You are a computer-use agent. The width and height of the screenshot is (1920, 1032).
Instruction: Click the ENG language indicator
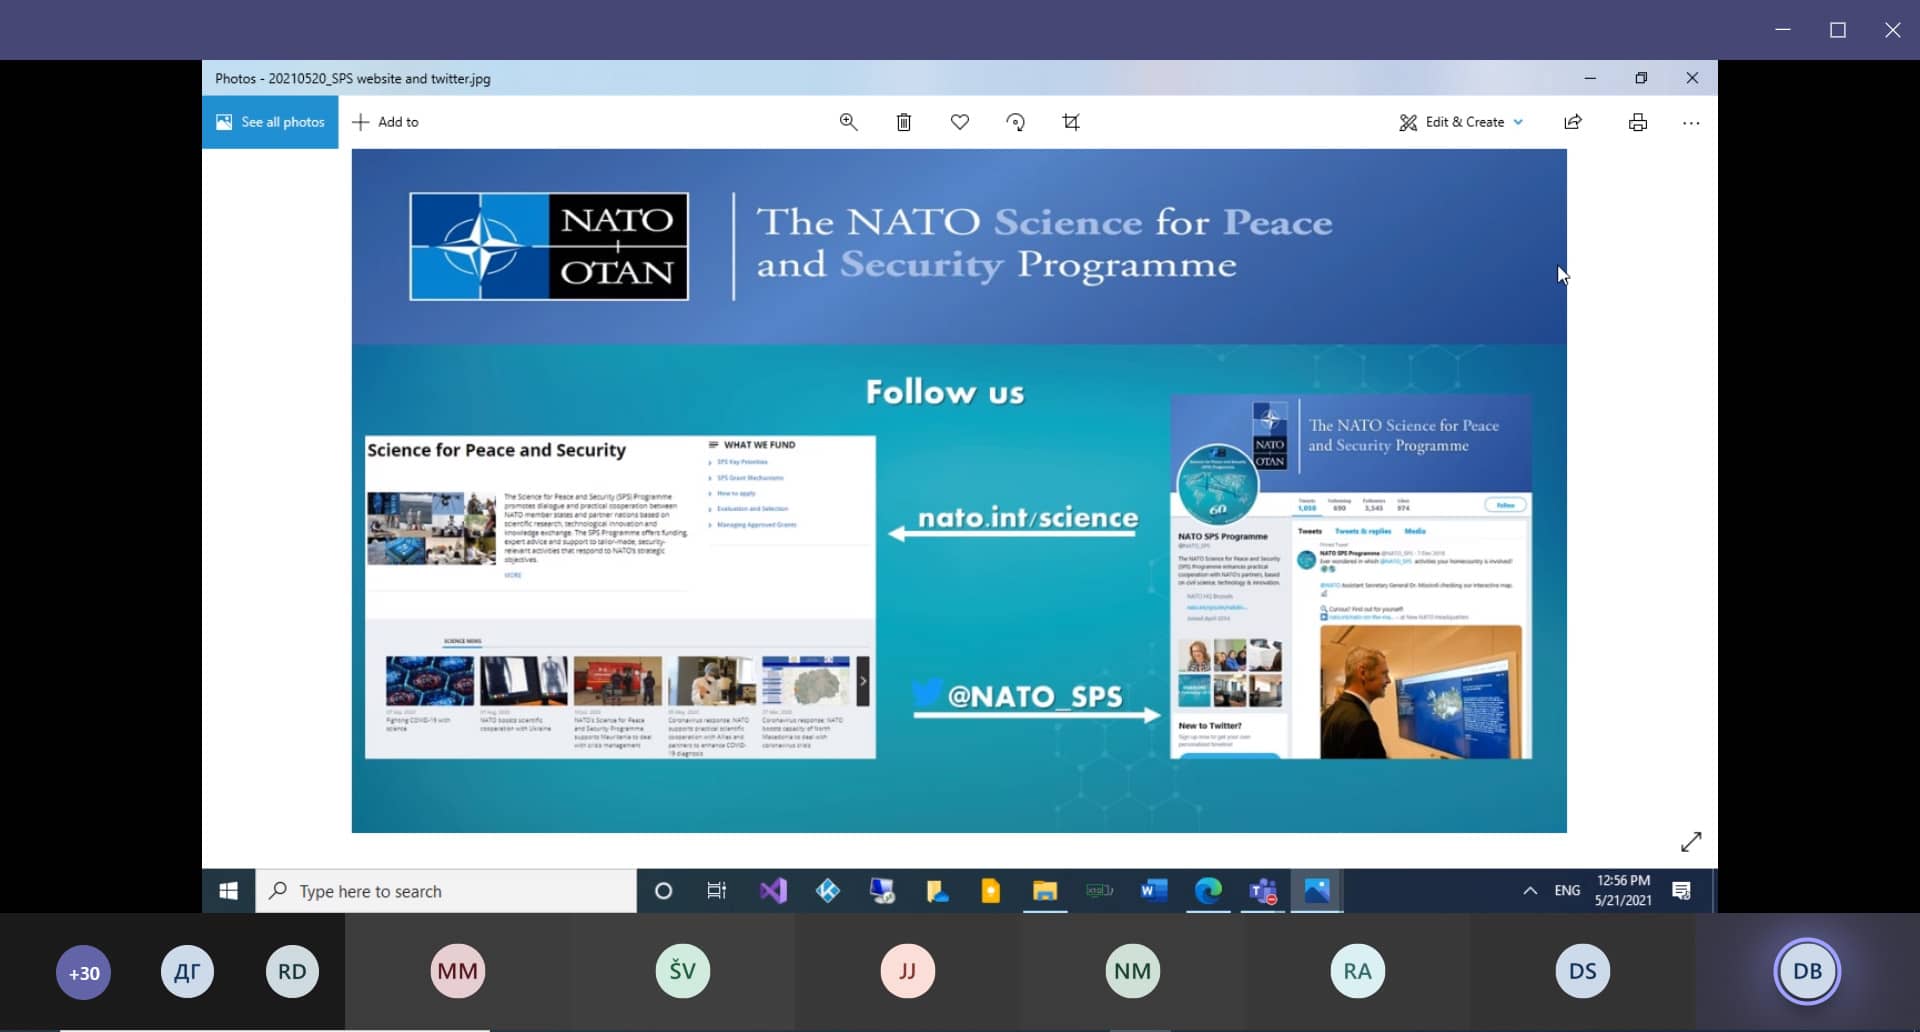pyautogui.click(x=1567, y=890)
